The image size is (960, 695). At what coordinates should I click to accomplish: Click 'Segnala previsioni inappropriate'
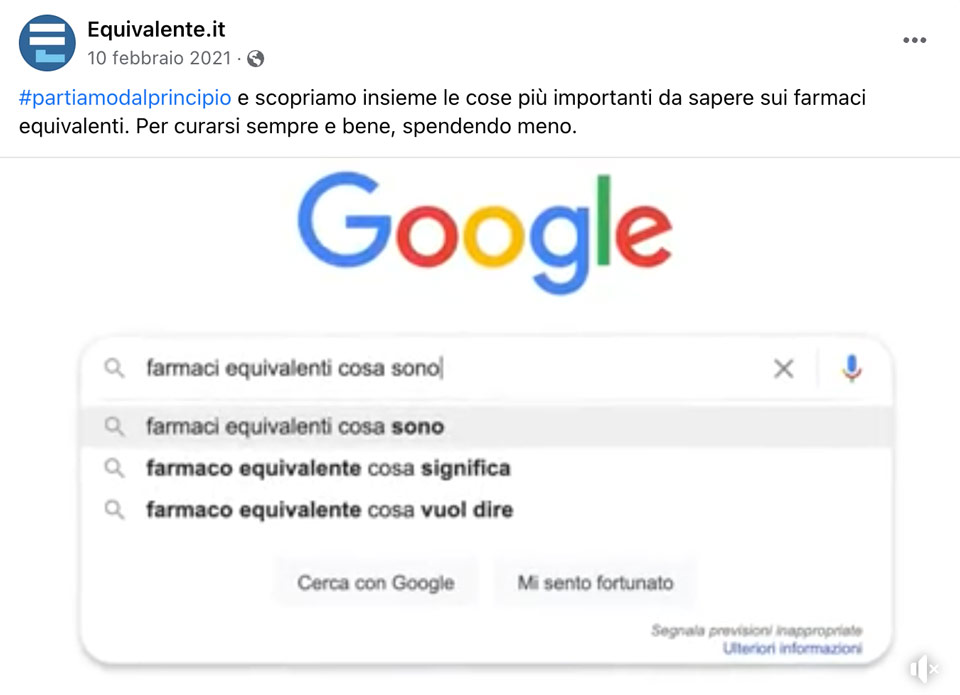[x=756, y=631]
